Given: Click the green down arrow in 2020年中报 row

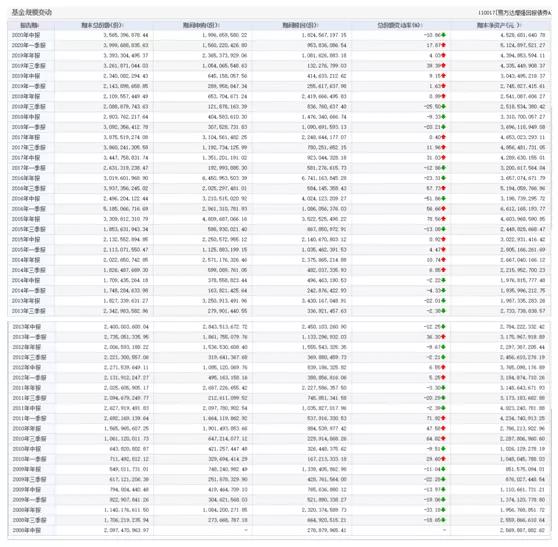Looking at the screenshot, I should click(443, 35).
